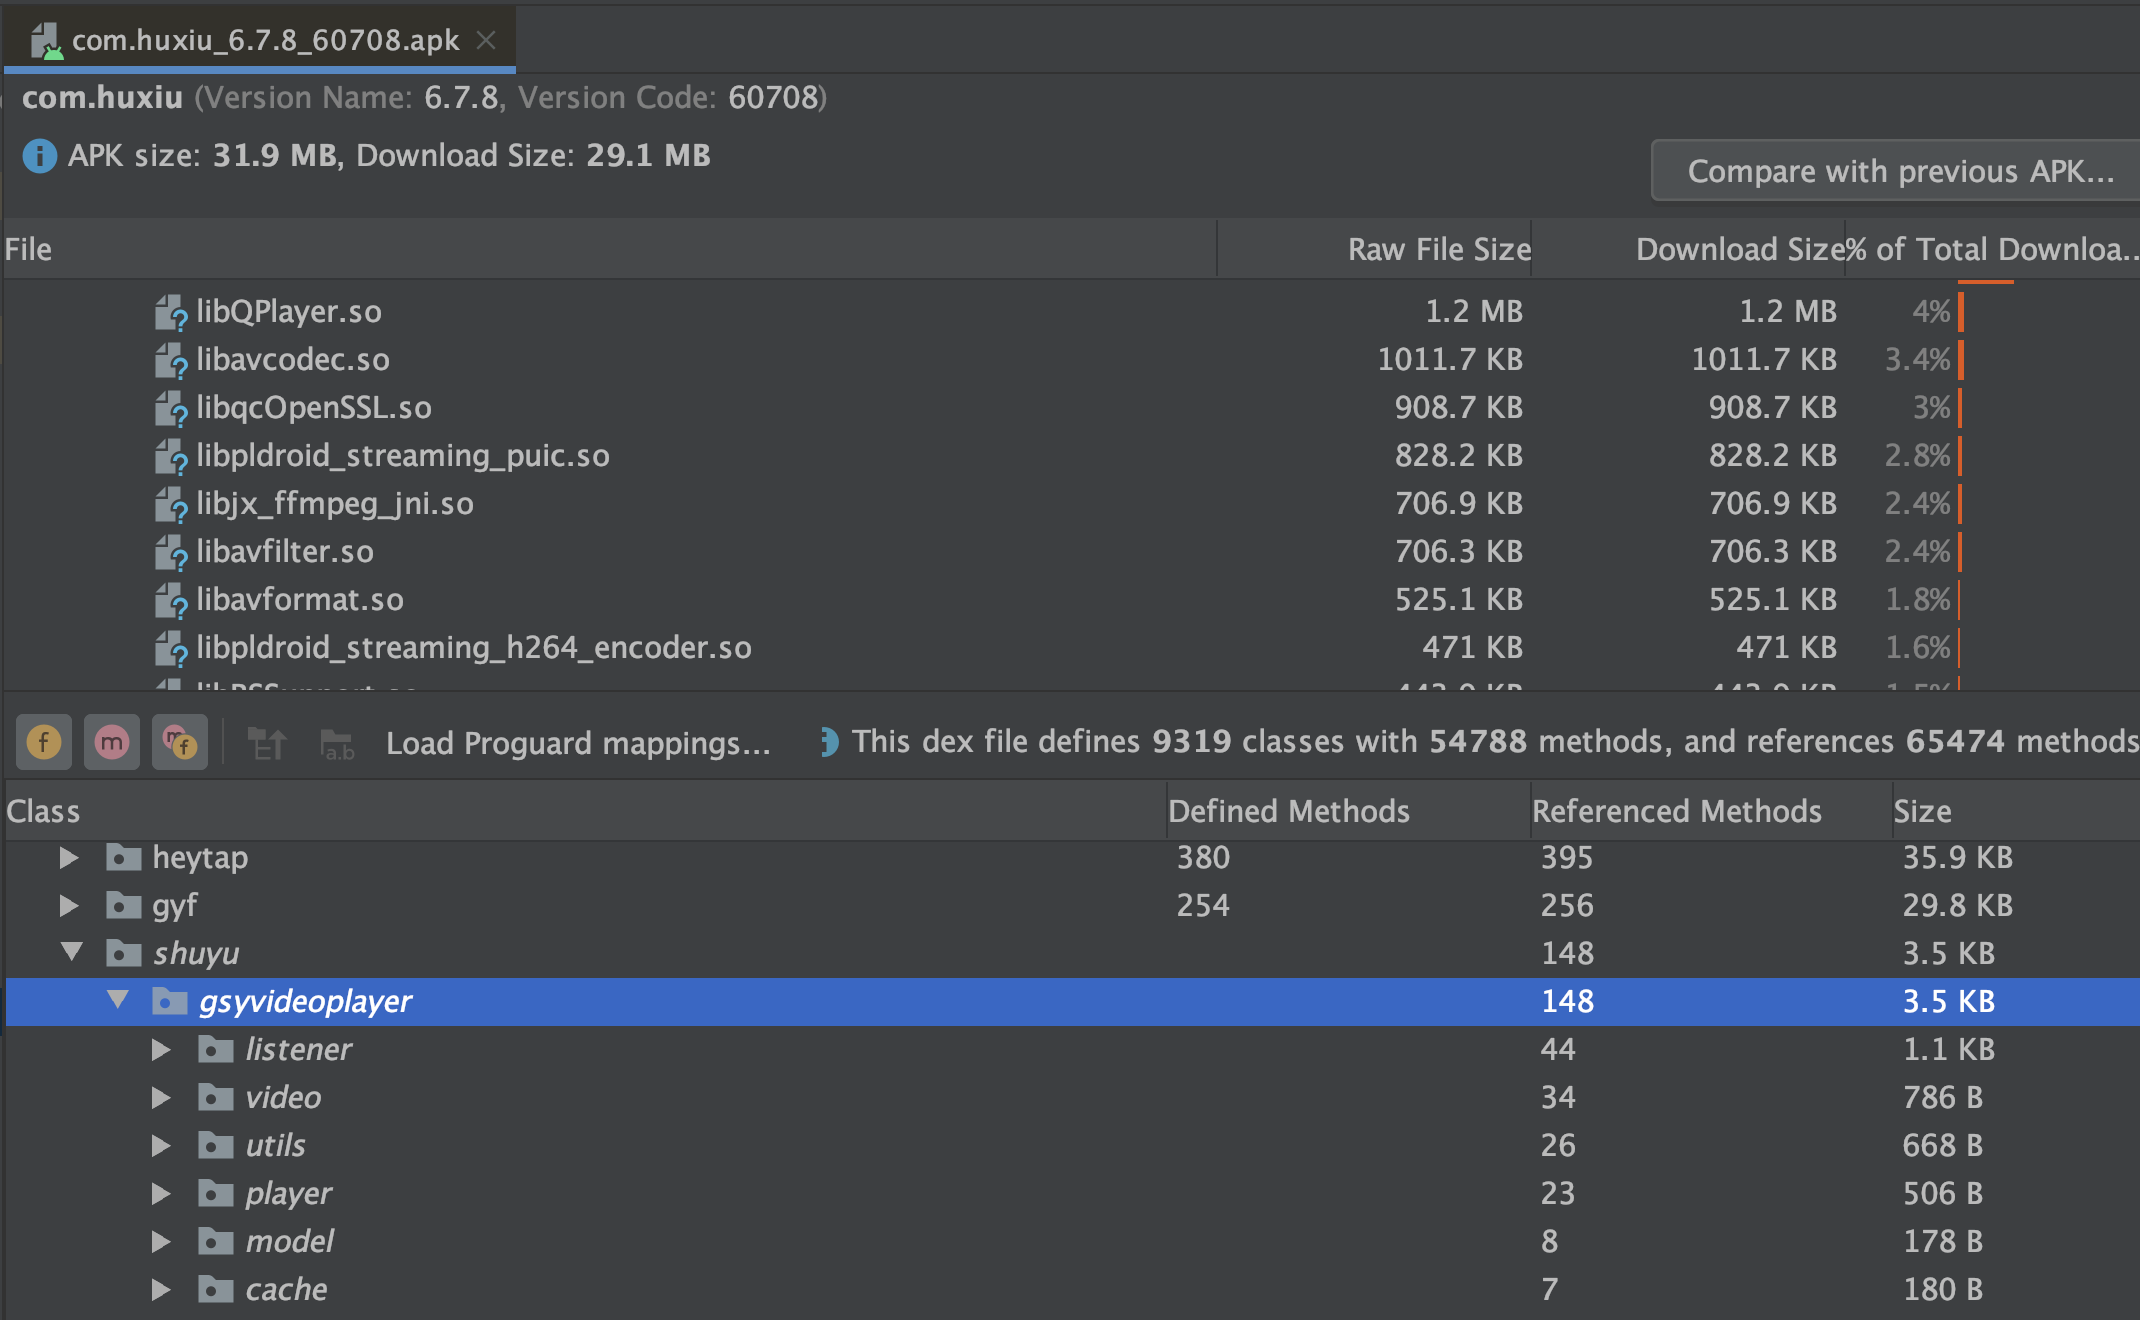Click the 35.9 KB size of heytap

tap(1958, 858)
